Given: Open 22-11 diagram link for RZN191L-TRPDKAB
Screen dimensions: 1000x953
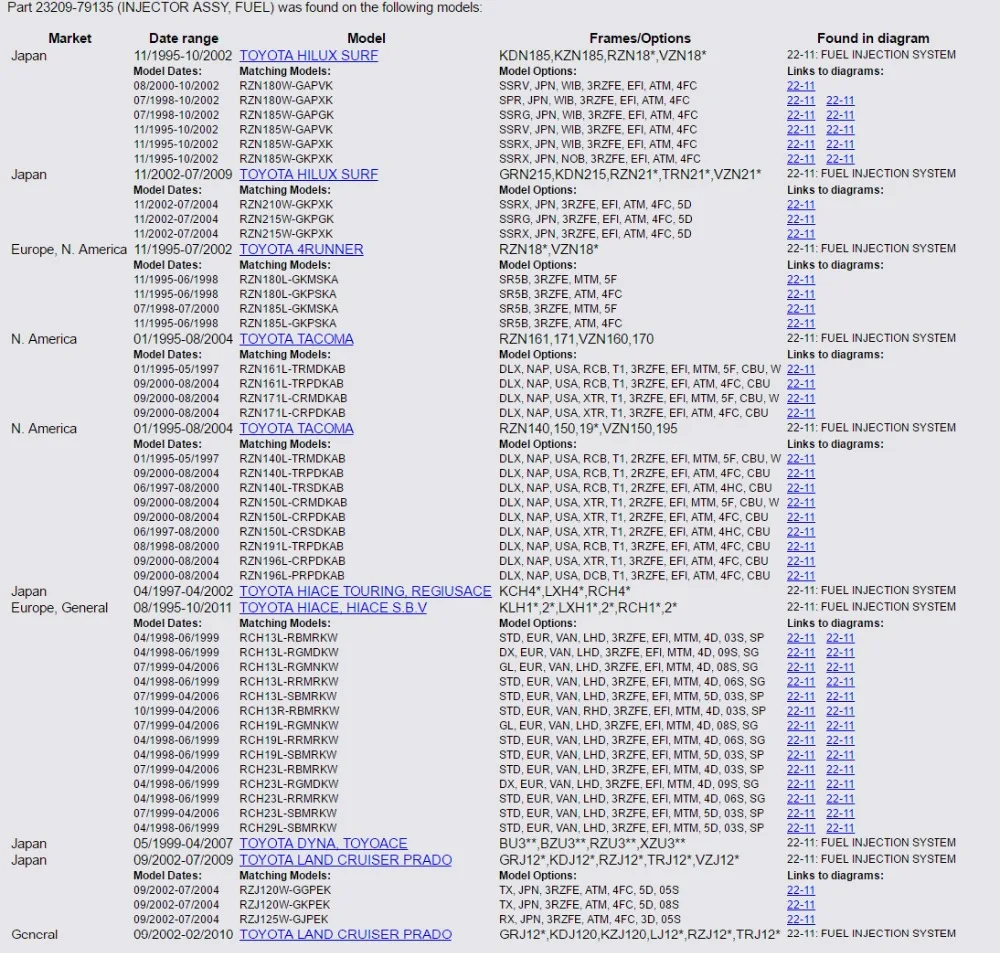Looking at the screenshot, I should pos(800,547).
